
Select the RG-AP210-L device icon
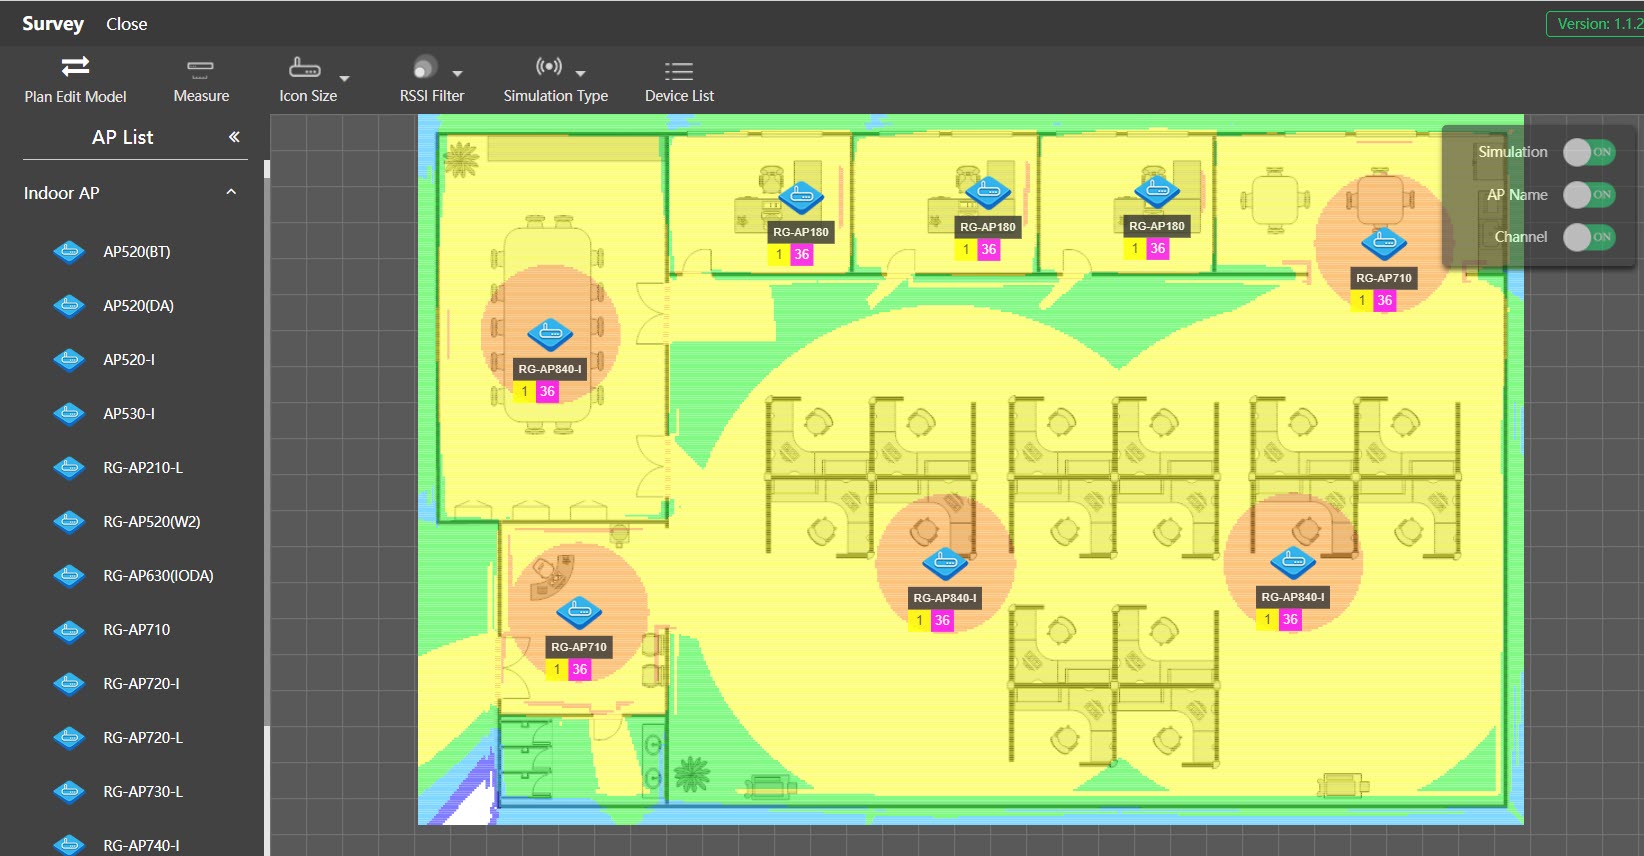69,468
